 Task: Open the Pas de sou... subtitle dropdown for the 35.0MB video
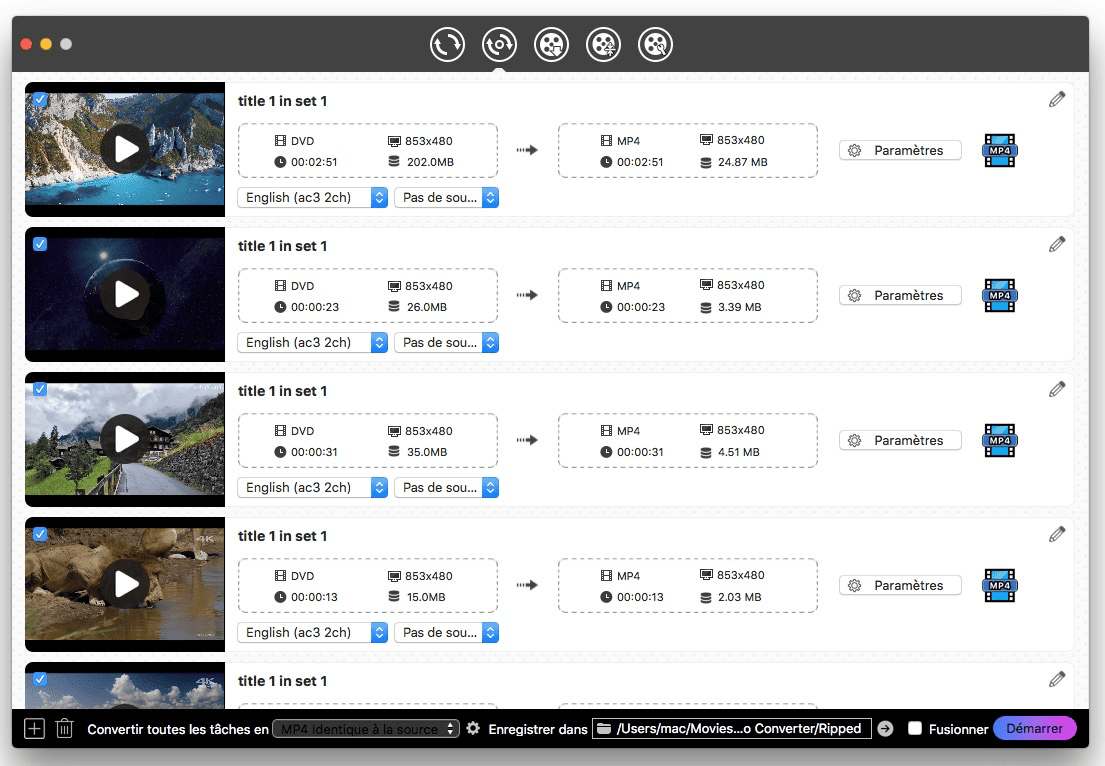pos(446,488)
